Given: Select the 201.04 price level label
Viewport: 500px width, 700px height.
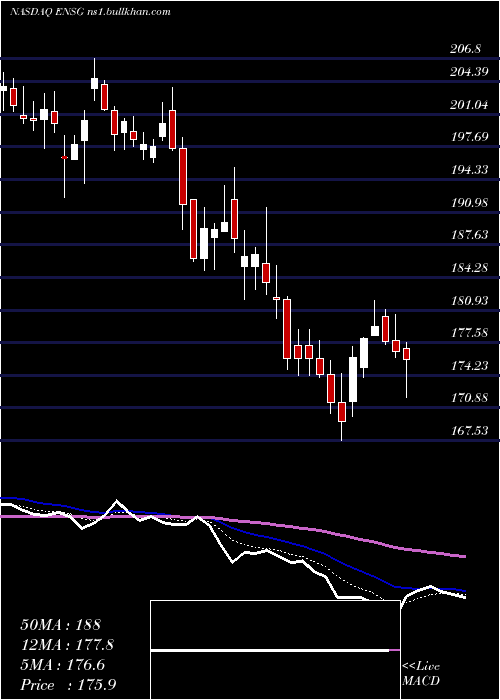Looking at the screenshot, I should [x=468, y=105].
